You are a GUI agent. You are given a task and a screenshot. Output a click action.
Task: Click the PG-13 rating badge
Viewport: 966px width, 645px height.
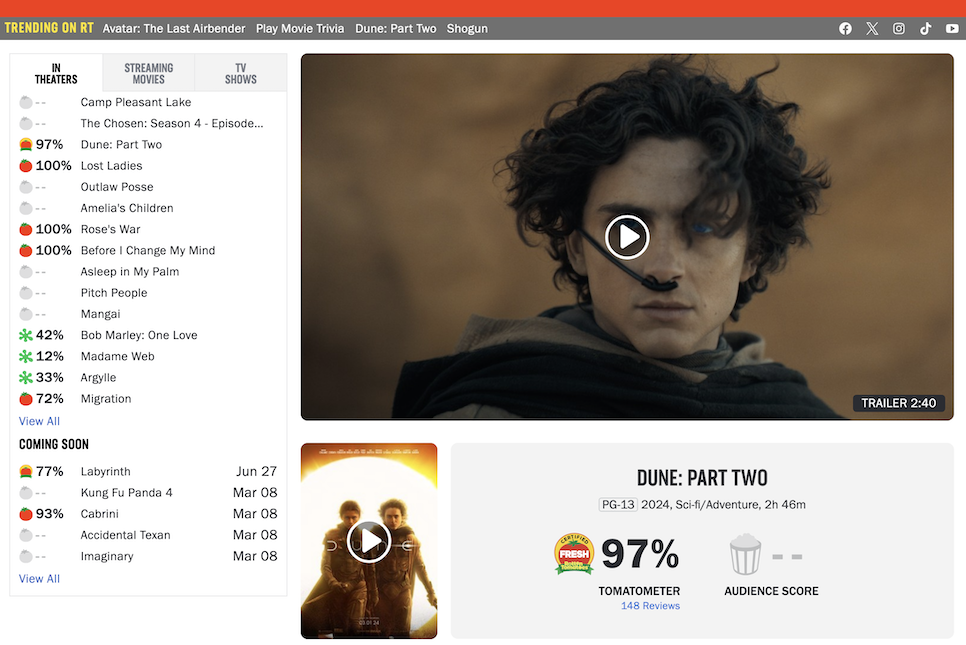coord(618,505)
